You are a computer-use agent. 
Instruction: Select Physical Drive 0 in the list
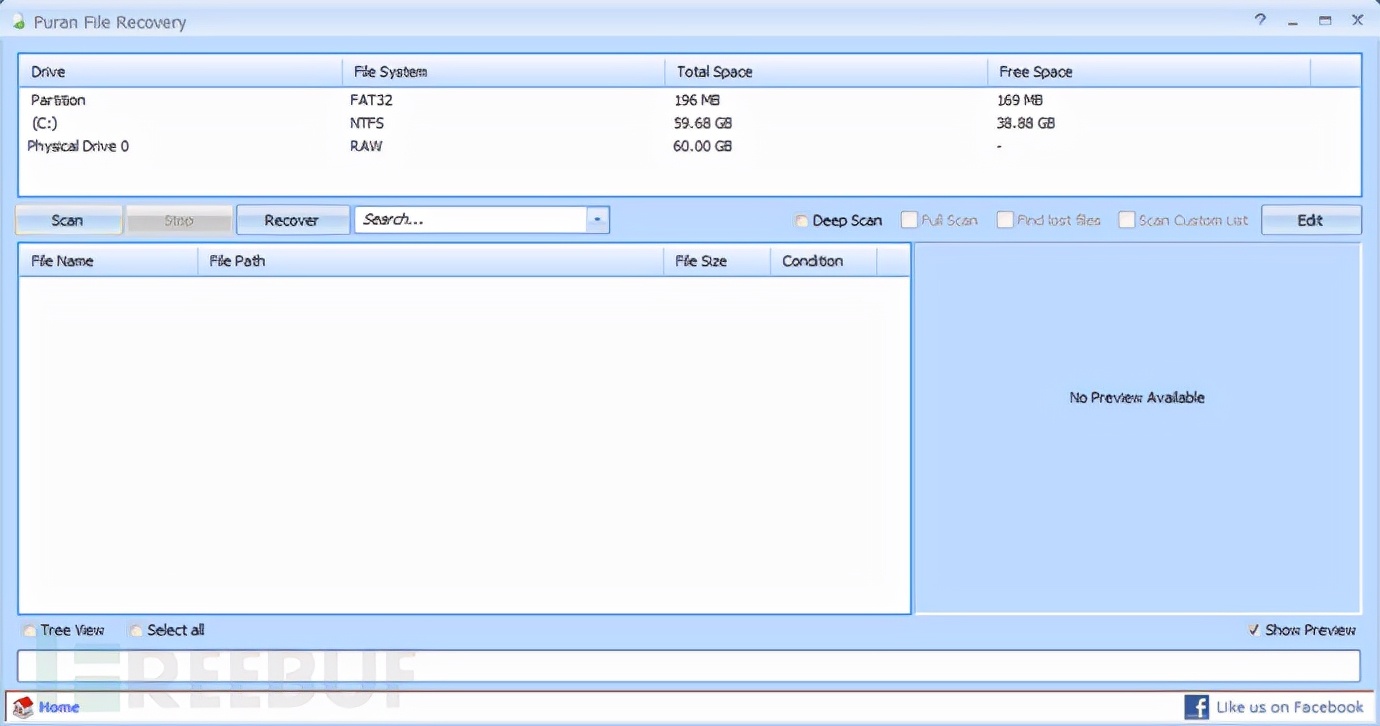(78, 146)
